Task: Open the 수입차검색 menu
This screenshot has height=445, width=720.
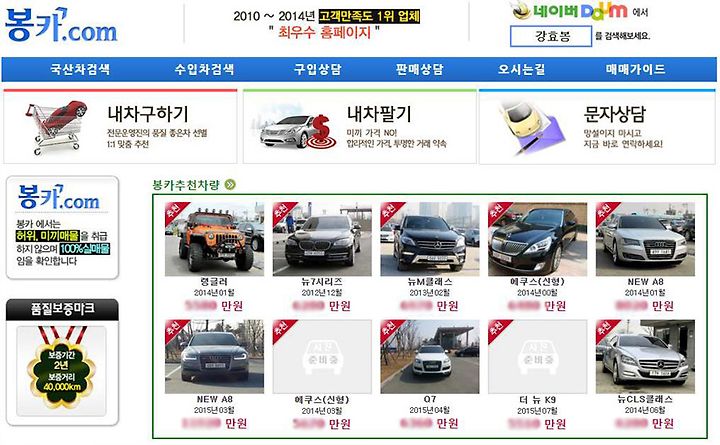Action: (x=204, y=69)
